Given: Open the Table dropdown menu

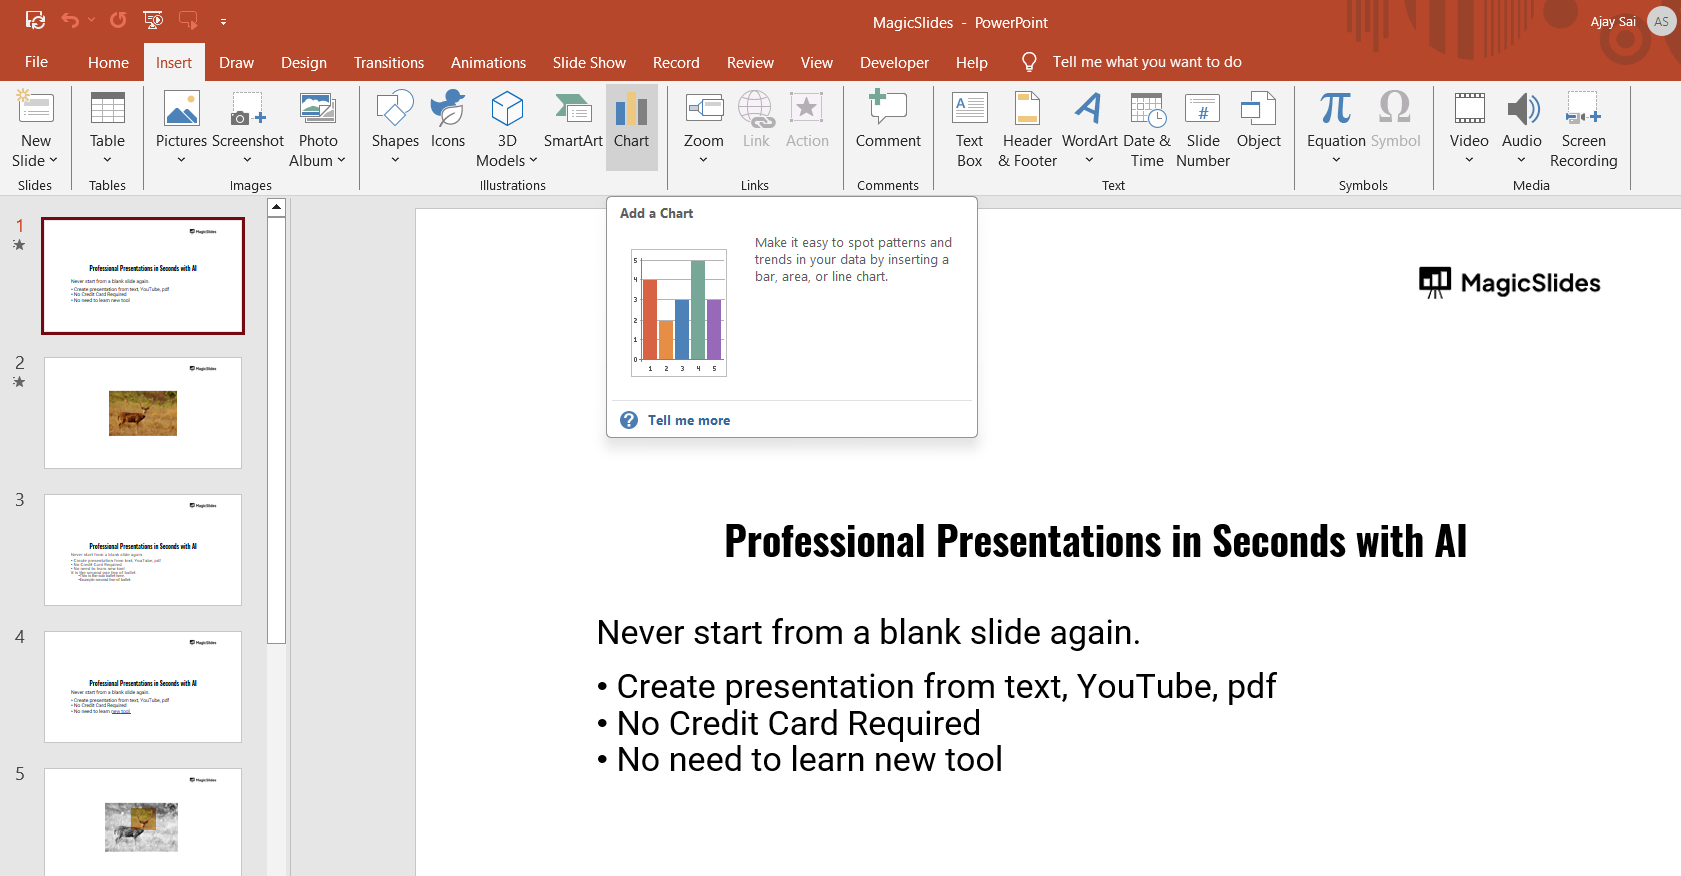Looking at the screenshot, I should (x=107, y=160).
